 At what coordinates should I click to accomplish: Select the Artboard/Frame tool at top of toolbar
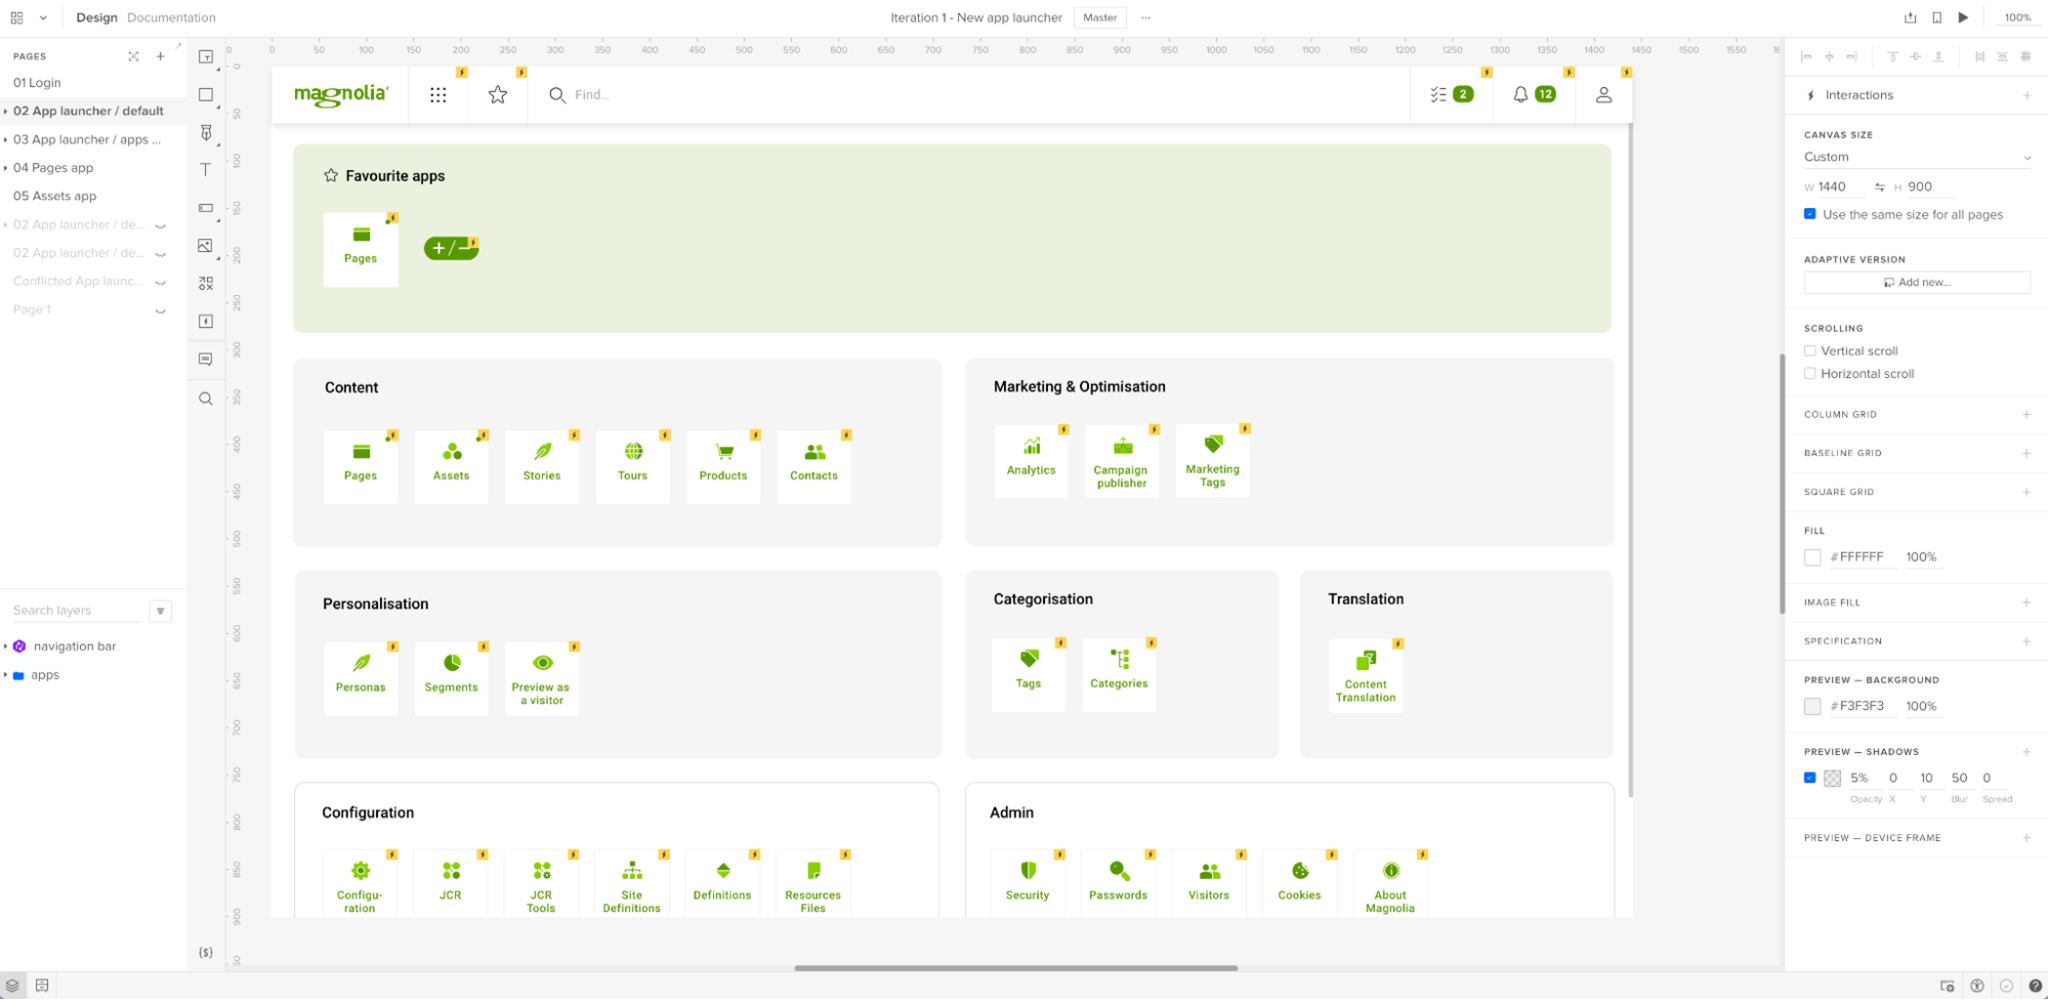[205, 56]
